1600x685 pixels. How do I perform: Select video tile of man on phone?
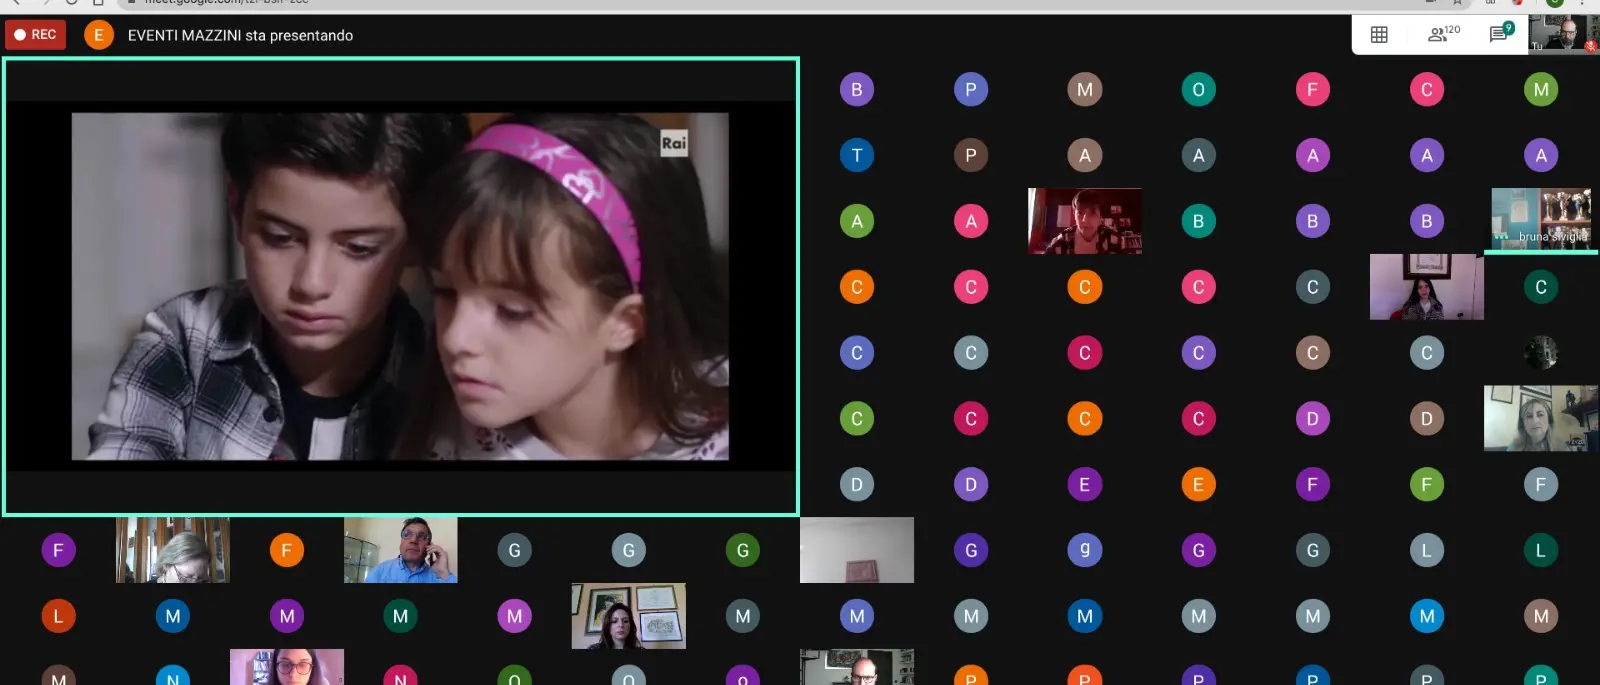[400, 550]
